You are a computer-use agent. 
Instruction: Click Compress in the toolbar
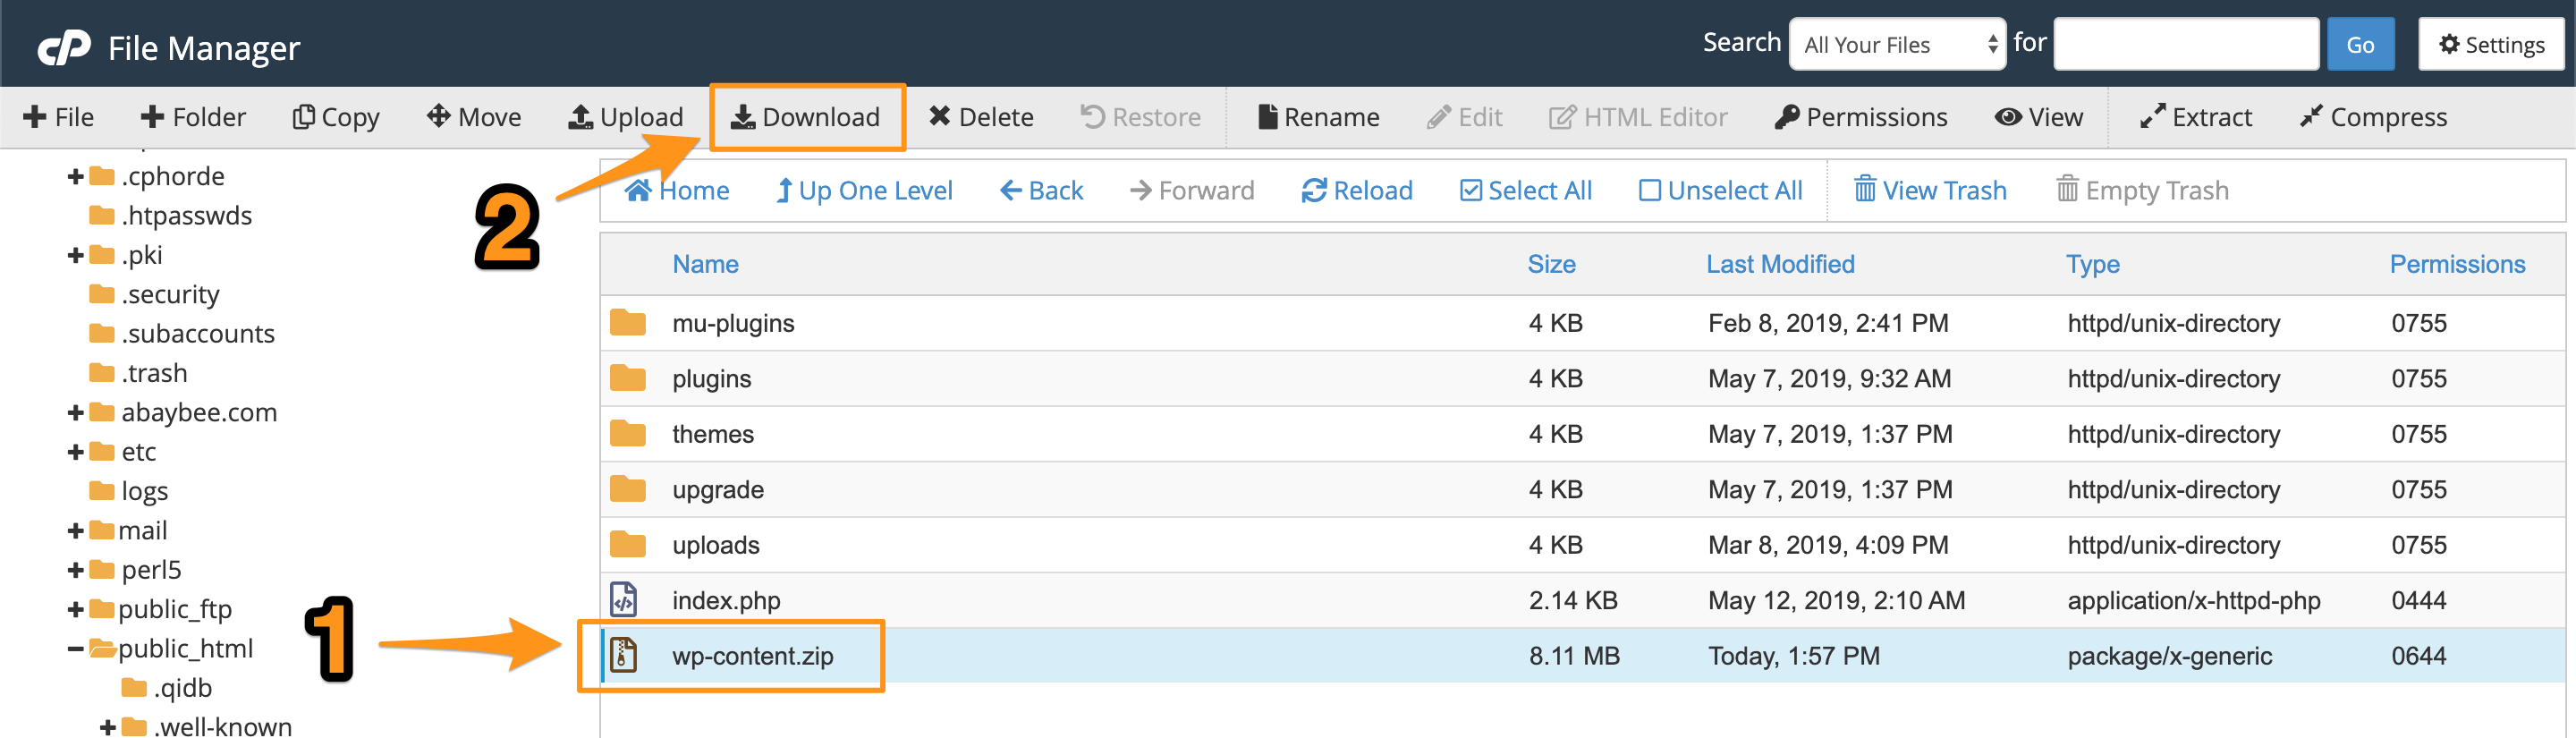tap(2373, 117)
